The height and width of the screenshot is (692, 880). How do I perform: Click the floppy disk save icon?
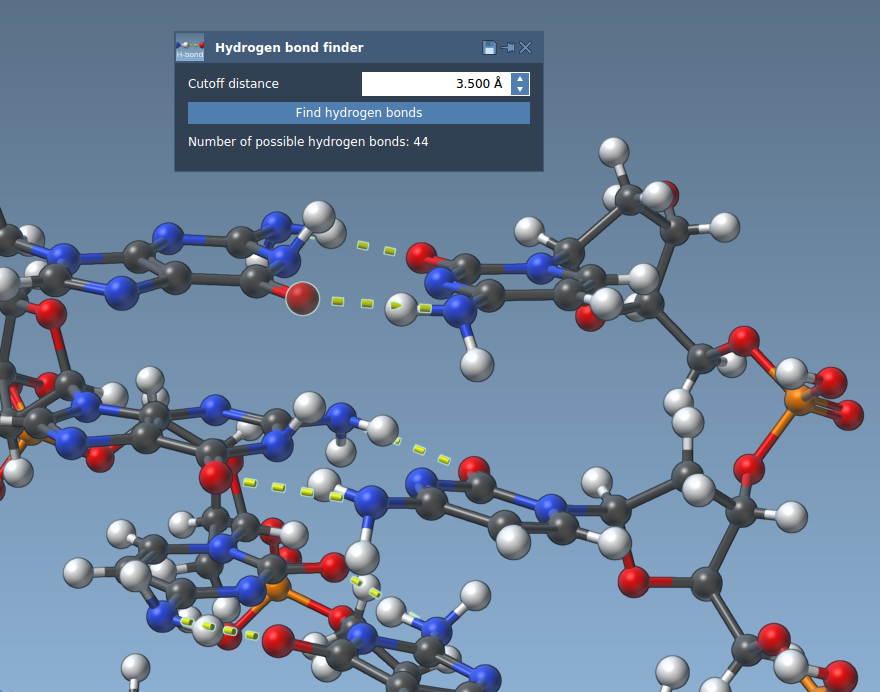click(489, 47)
